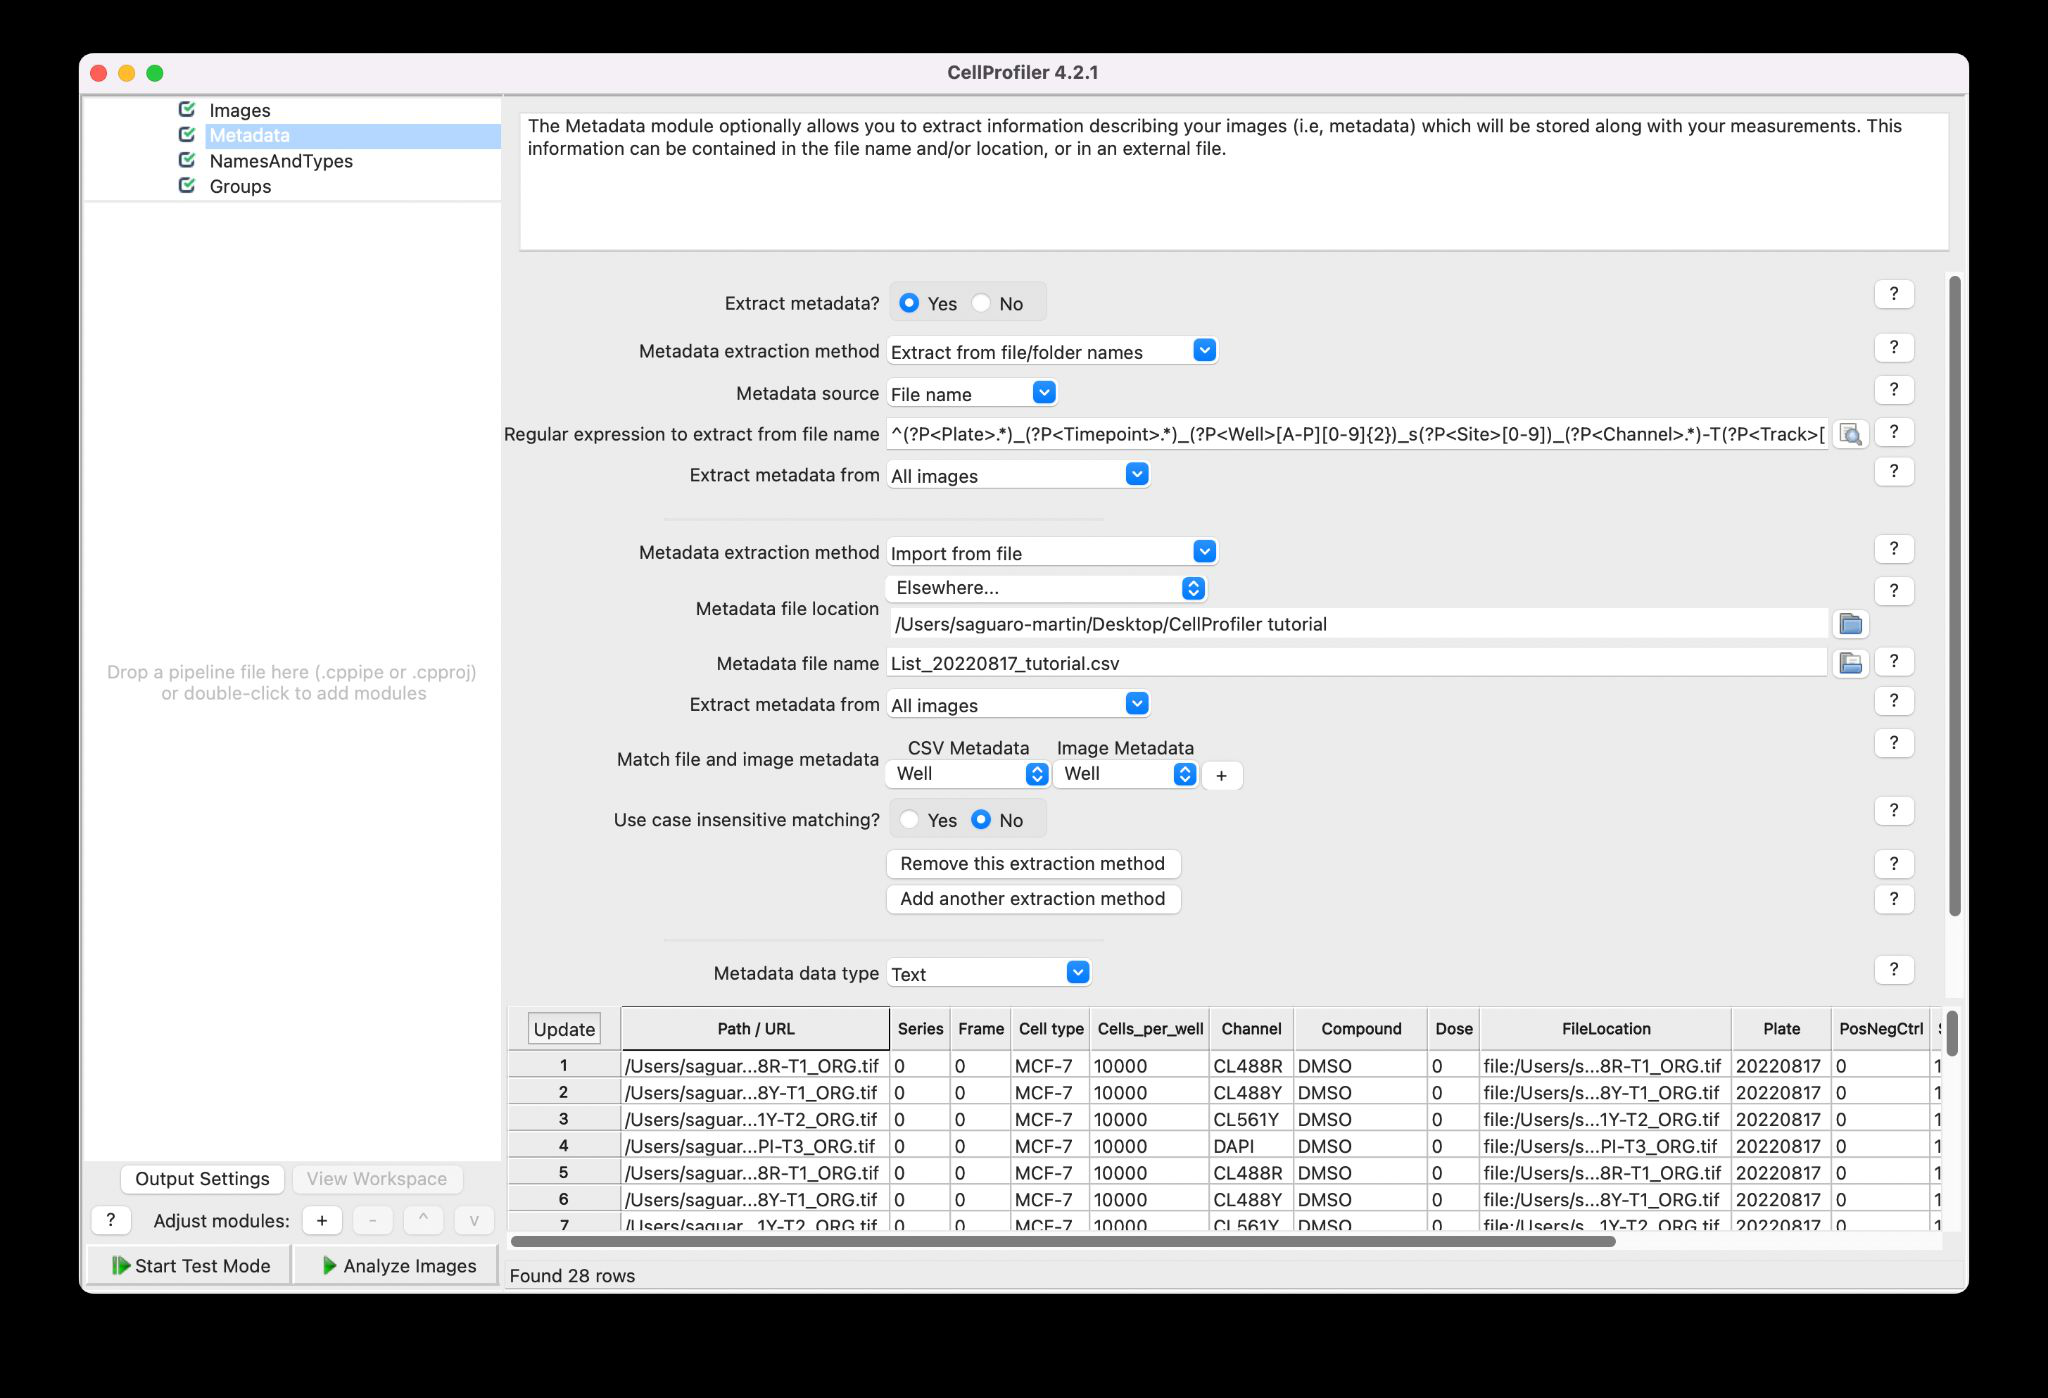This screenshot has width=2048, height=1398.
Task: Move module up with caret button
Action: [423, 1220]
